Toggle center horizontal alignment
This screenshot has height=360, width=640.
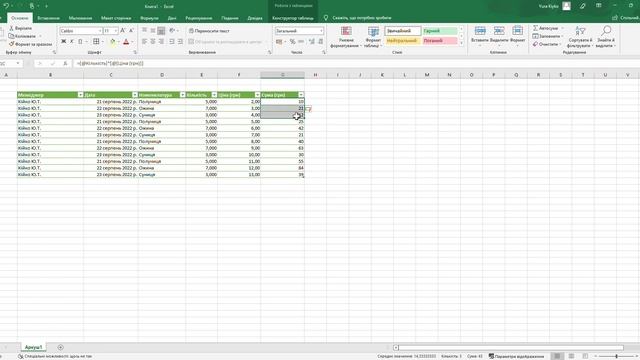point(153,42)
